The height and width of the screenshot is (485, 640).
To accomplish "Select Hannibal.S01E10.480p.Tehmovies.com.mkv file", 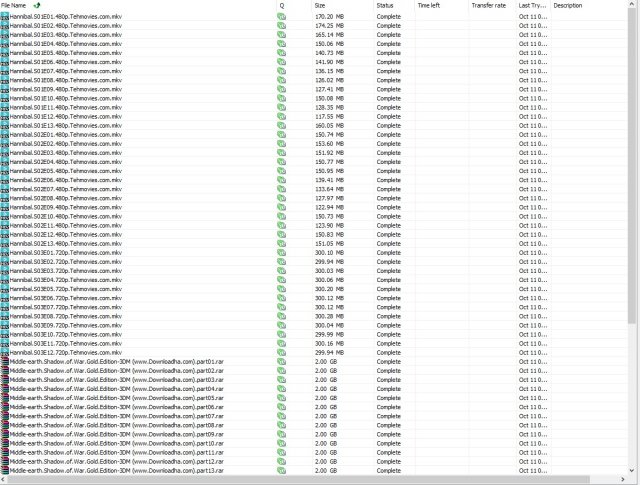I will click(66, 98).
